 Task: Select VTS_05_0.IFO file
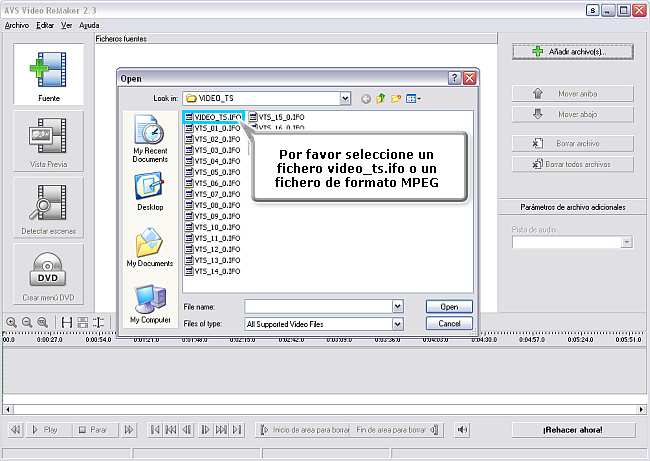[x=213, y=172]
